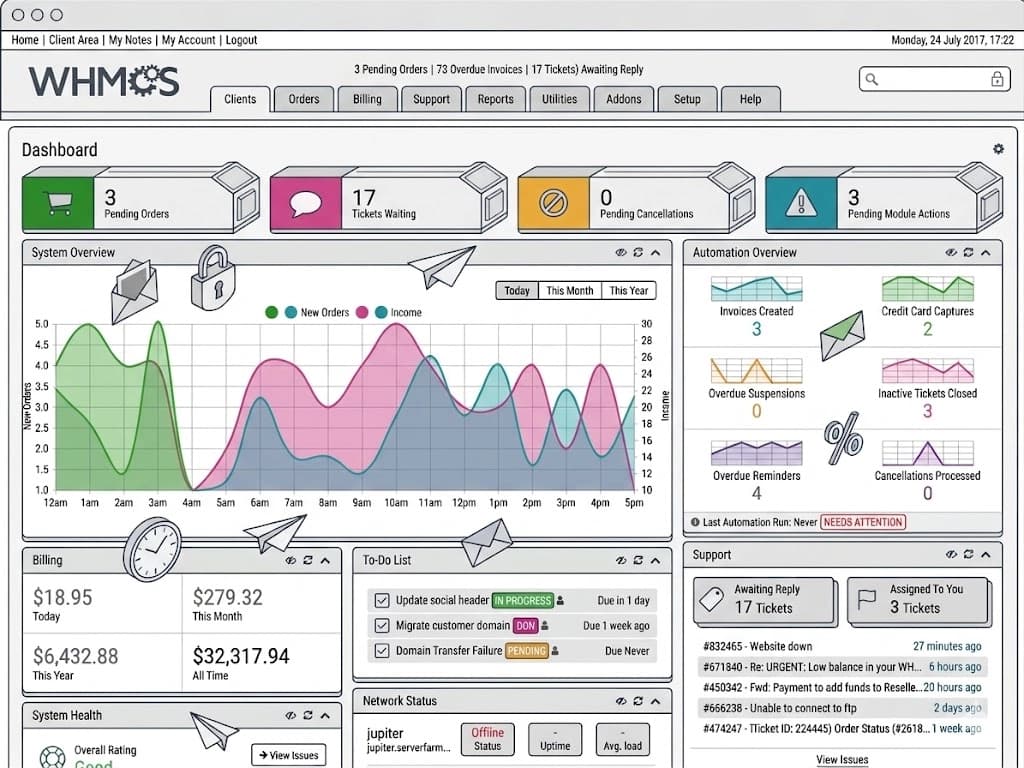Refresh the Automation Overview panel
The height and width of the screenshot is (768, 1024).
point(968,252)
